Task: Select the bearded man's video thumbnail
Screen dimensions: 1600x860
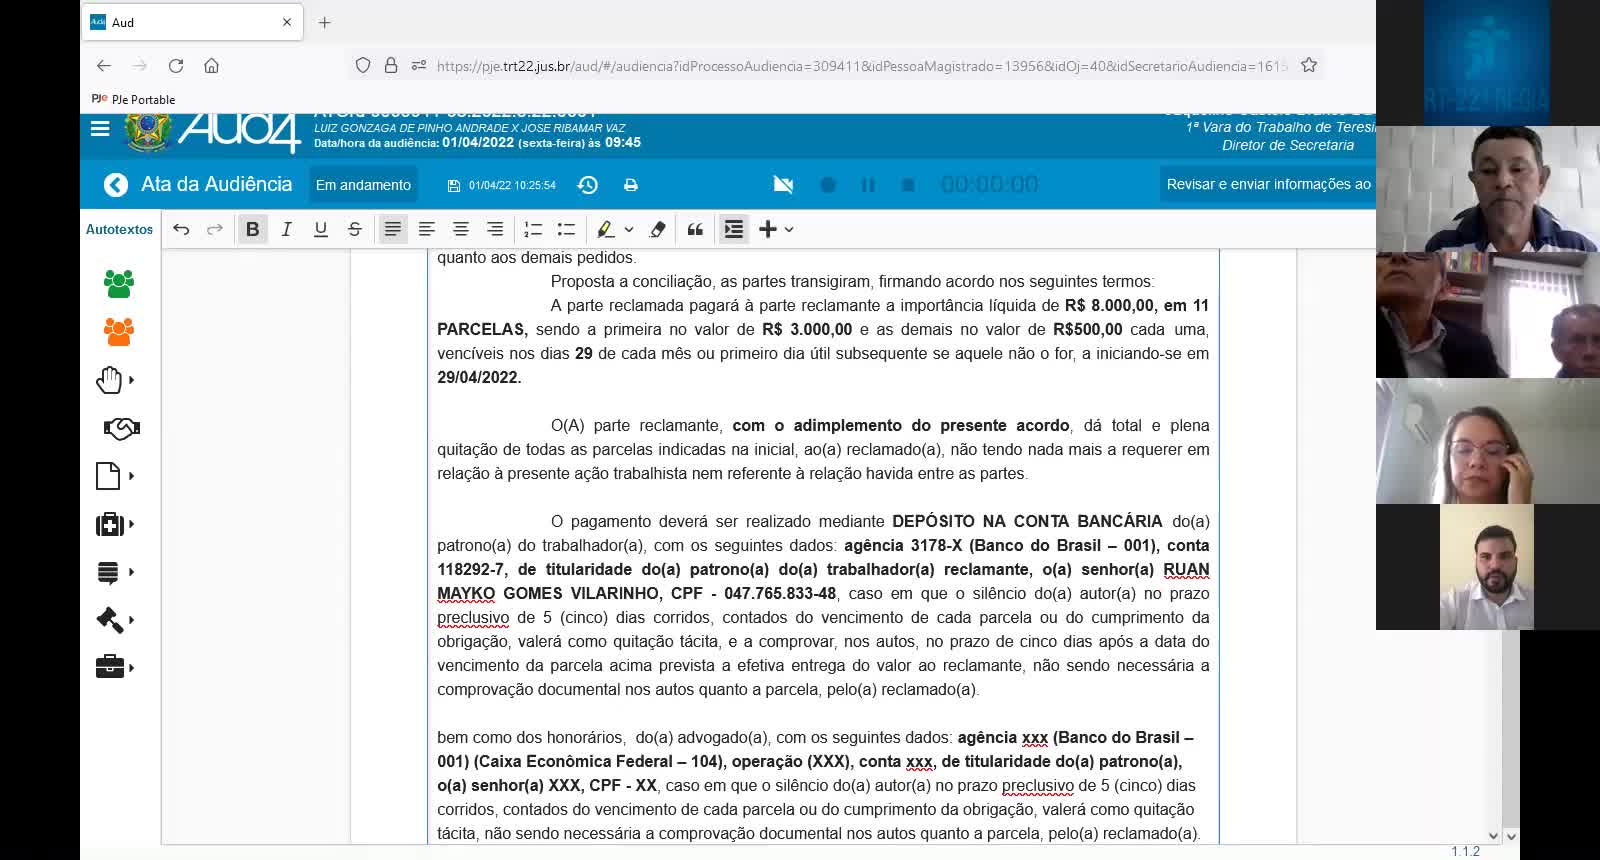Action: point(1487,567)
